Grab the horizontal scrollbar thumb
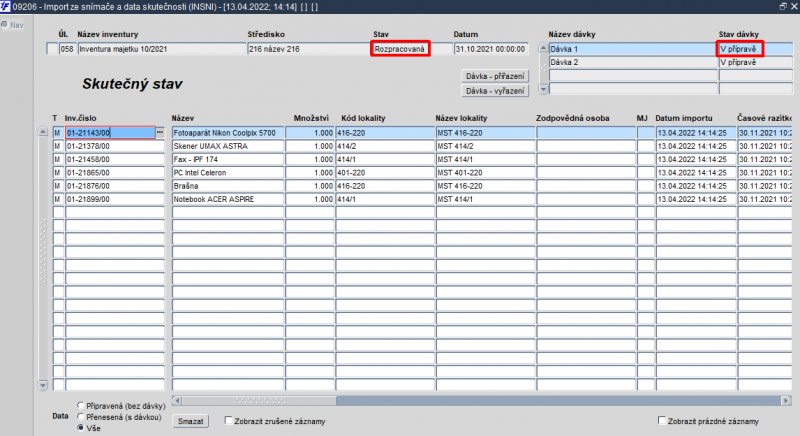This screenshot has width=800, height=436. coord(259,400)
